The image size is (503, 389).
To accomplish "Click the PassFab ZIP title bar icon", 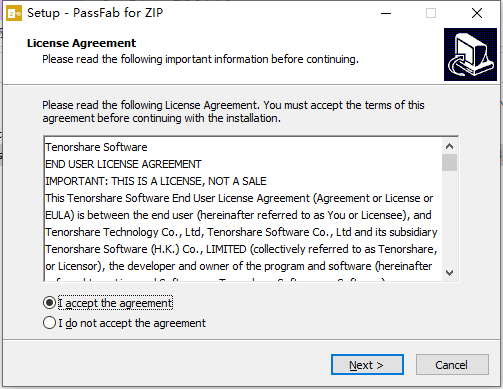I will point(14,13).
